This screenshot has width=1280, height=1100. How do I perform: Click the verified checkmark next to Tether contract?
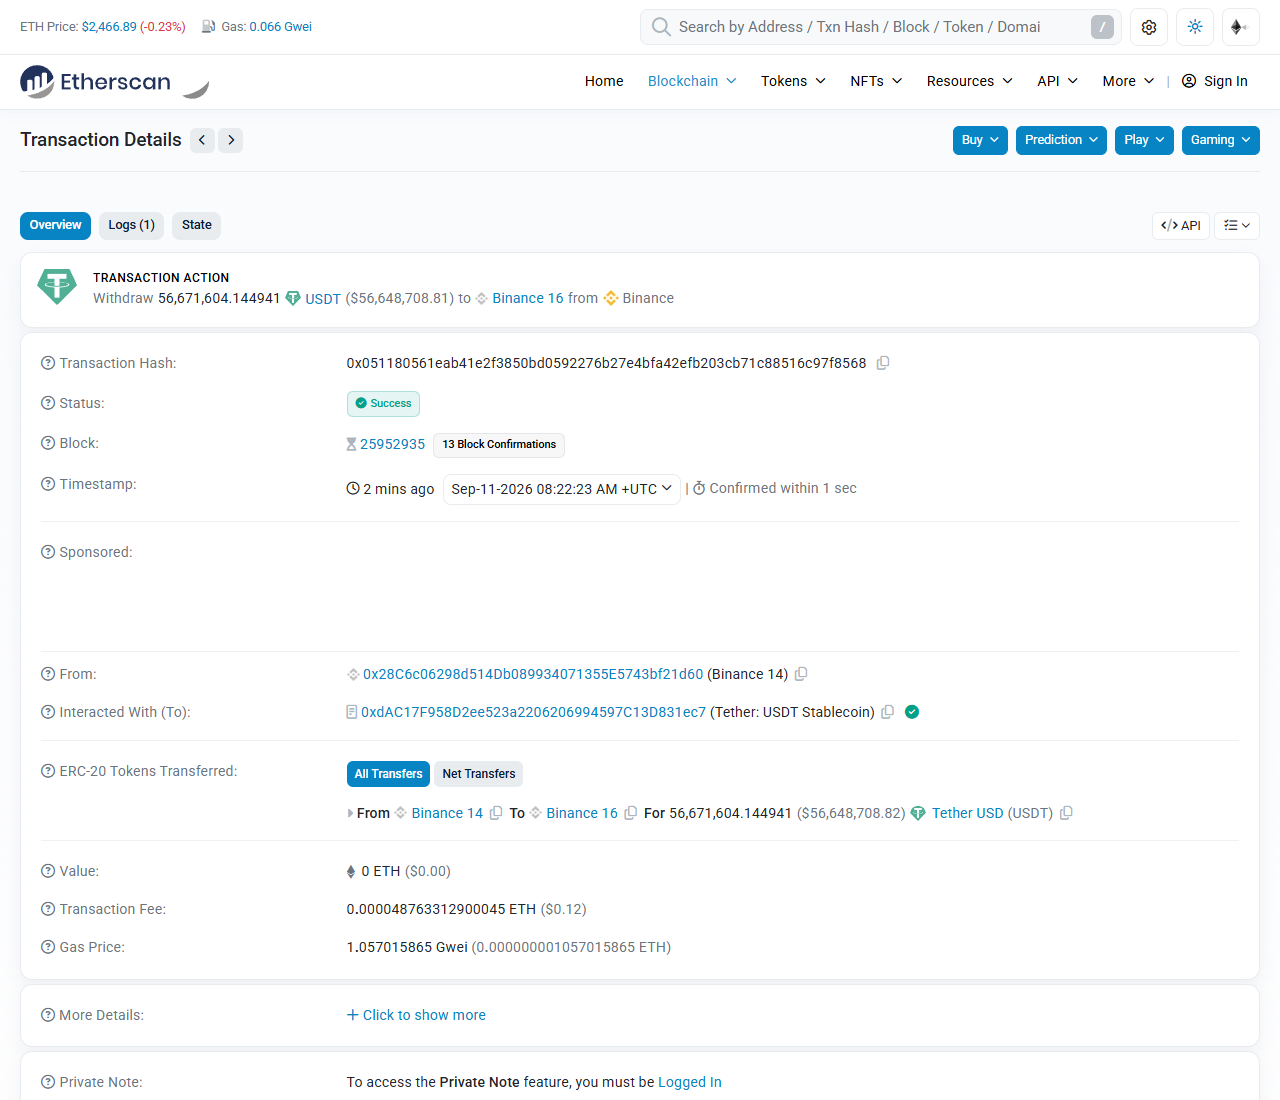point(912,712)
